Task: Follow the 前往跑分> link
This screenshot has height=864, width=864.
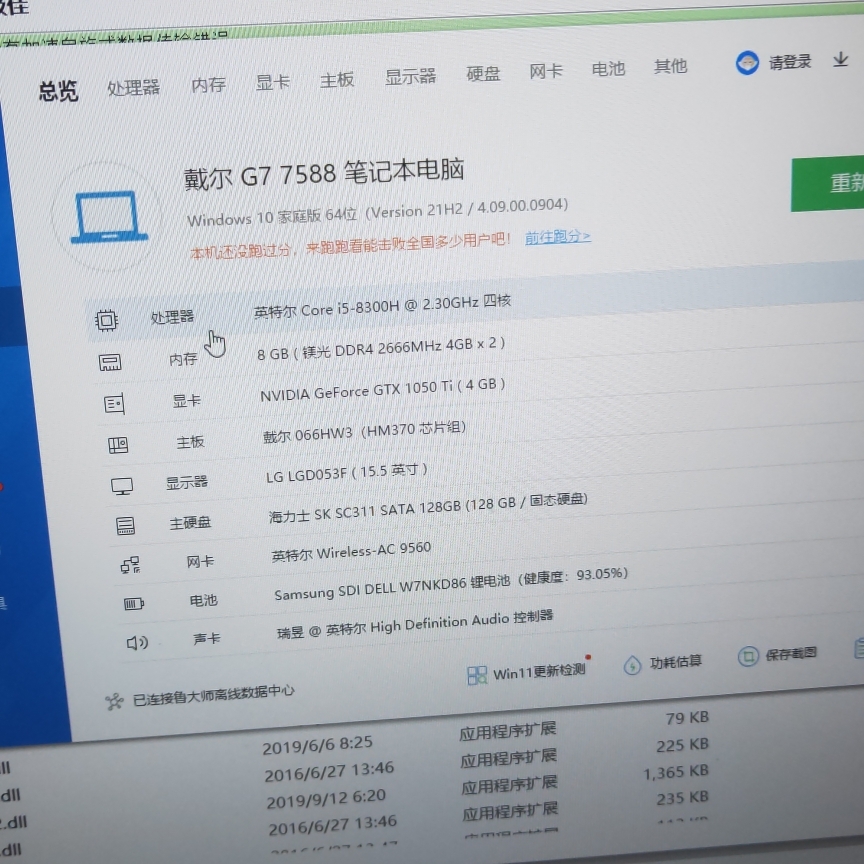Action: (558, 237)
